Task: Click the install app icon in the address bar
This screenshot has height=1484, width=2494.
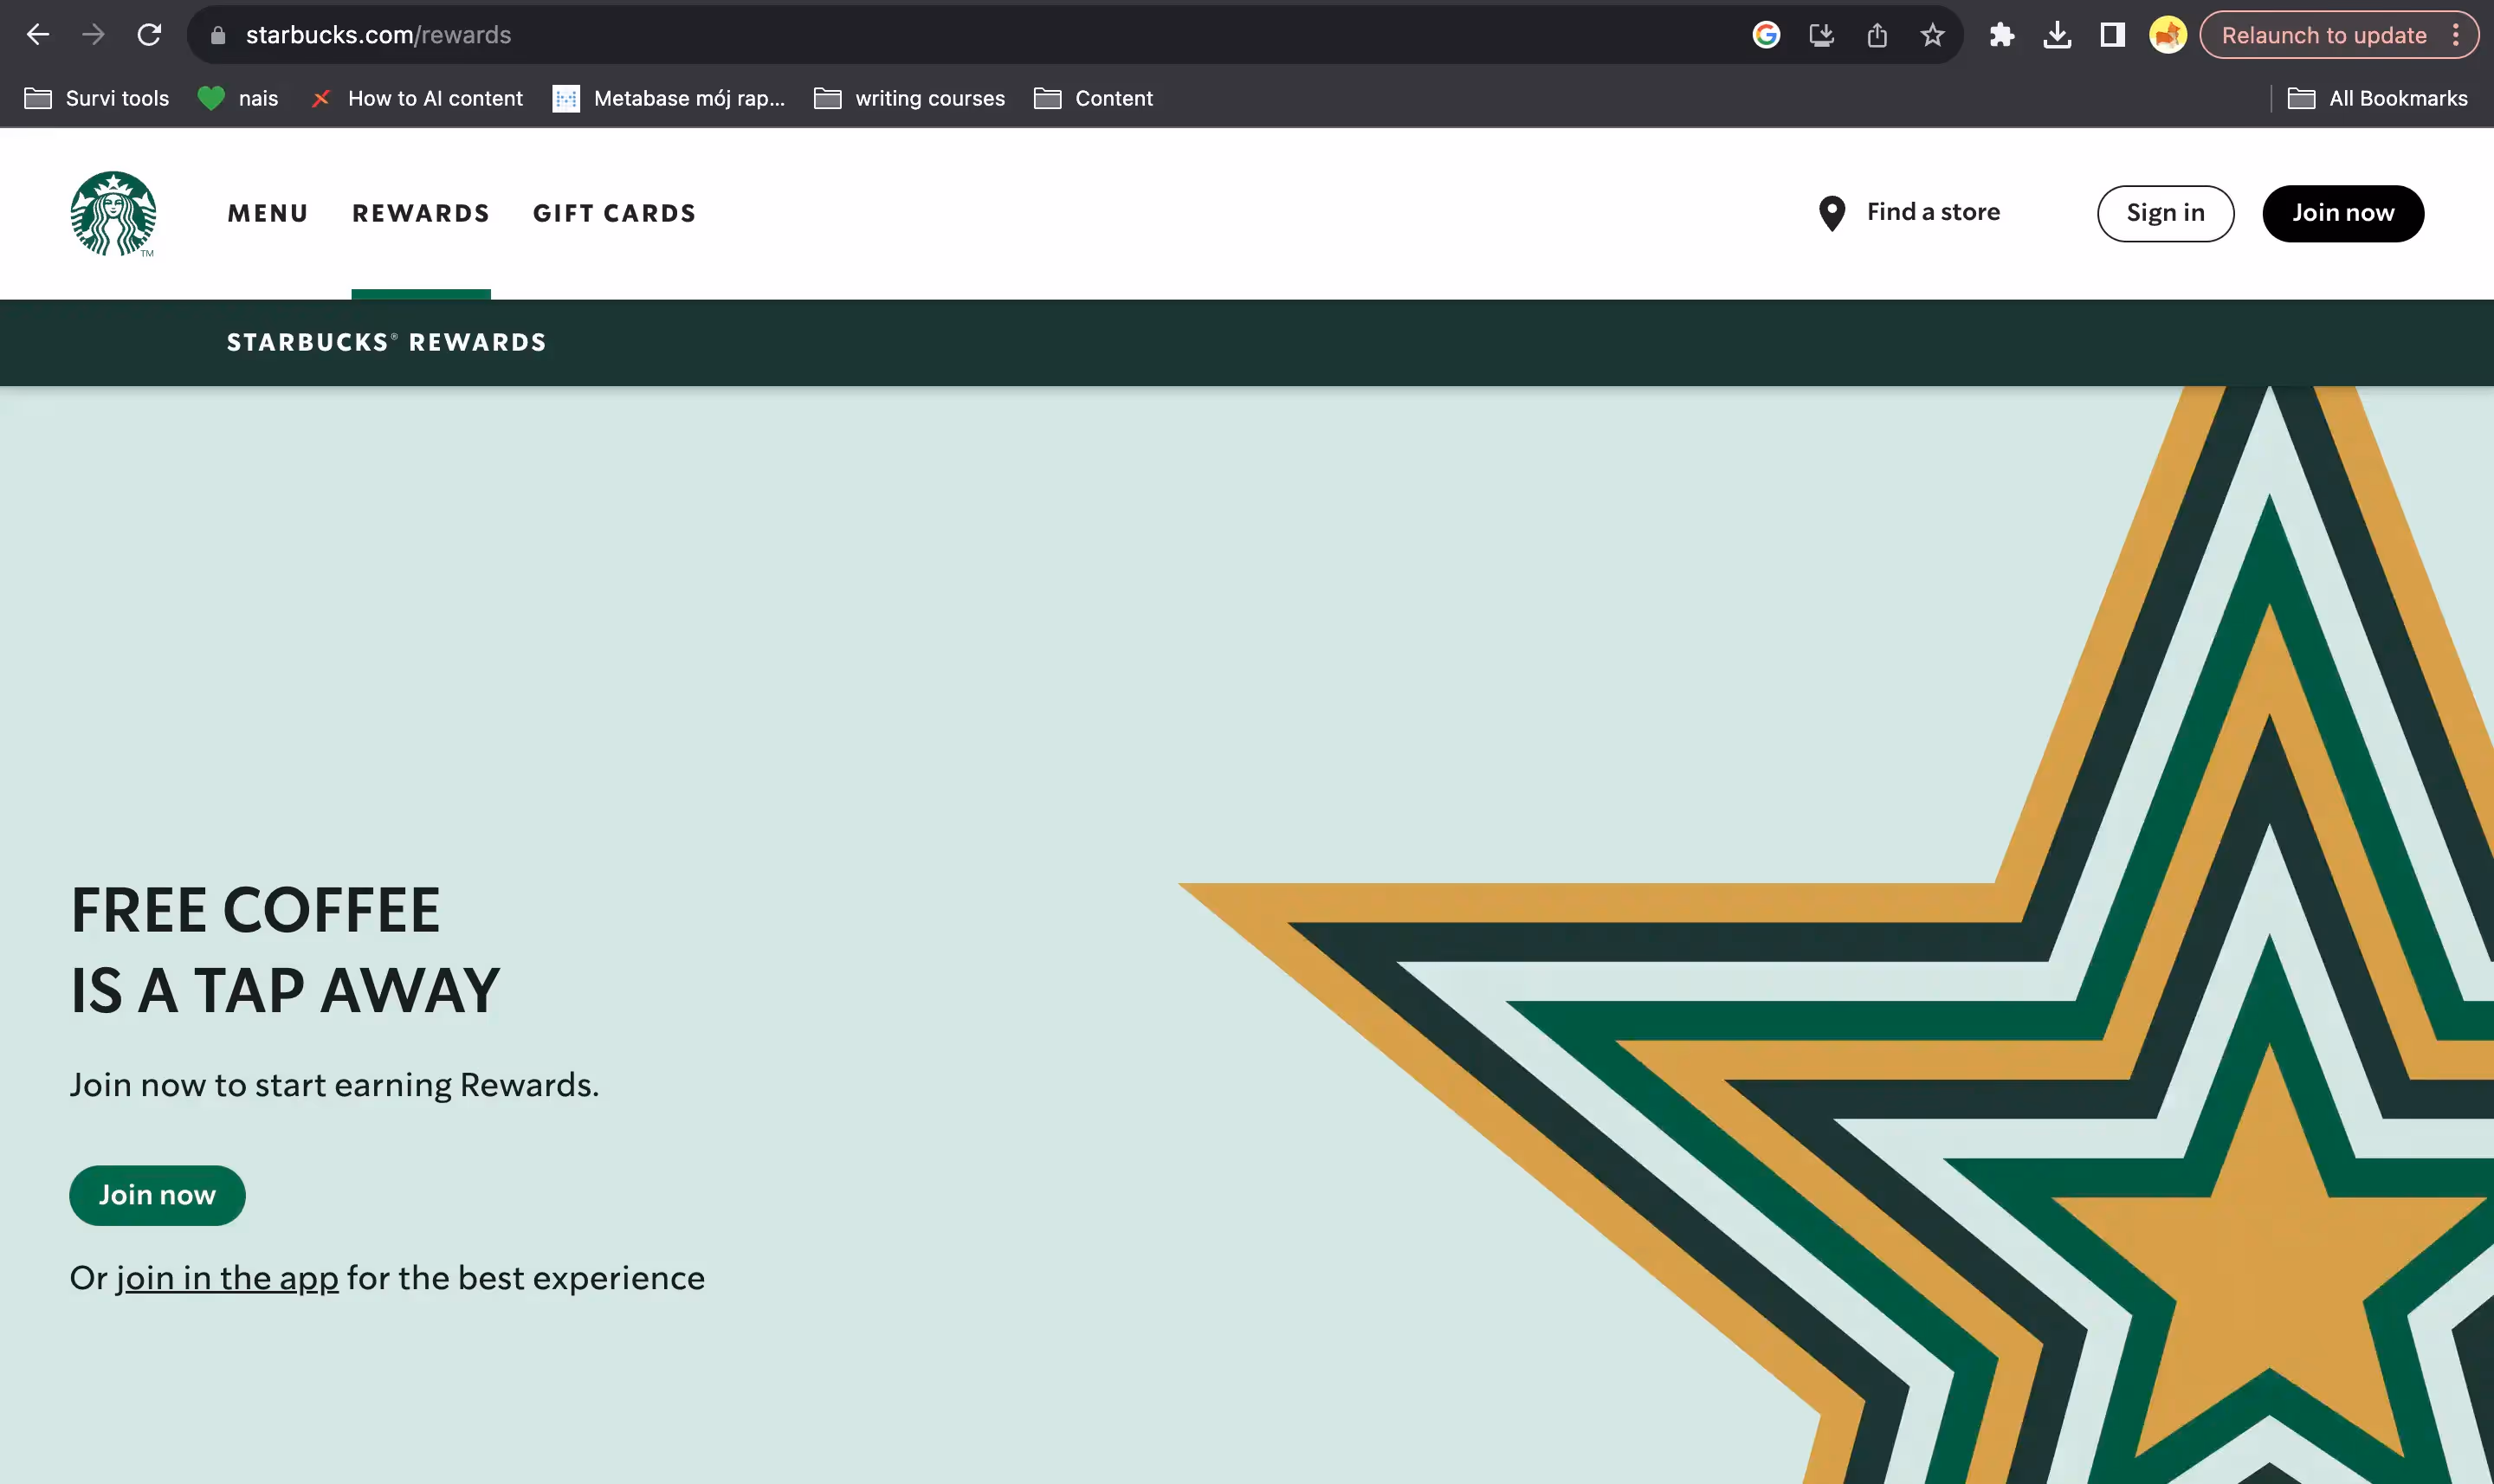Action: 1821,35
